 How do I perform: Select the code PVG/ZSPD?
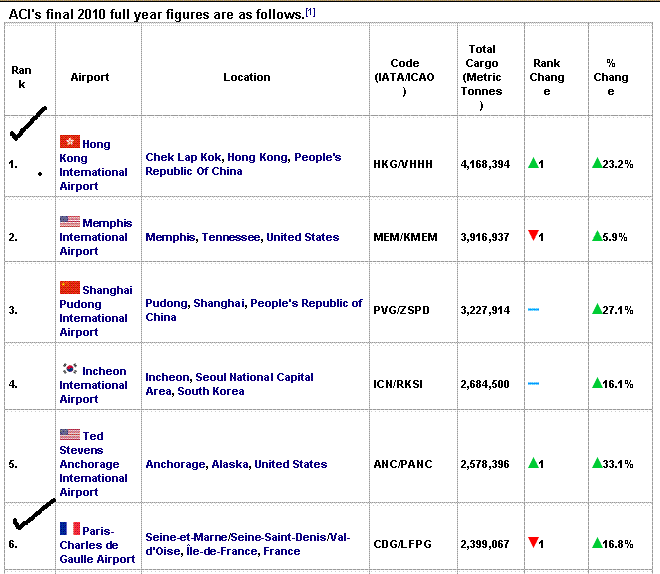[401, 310]
